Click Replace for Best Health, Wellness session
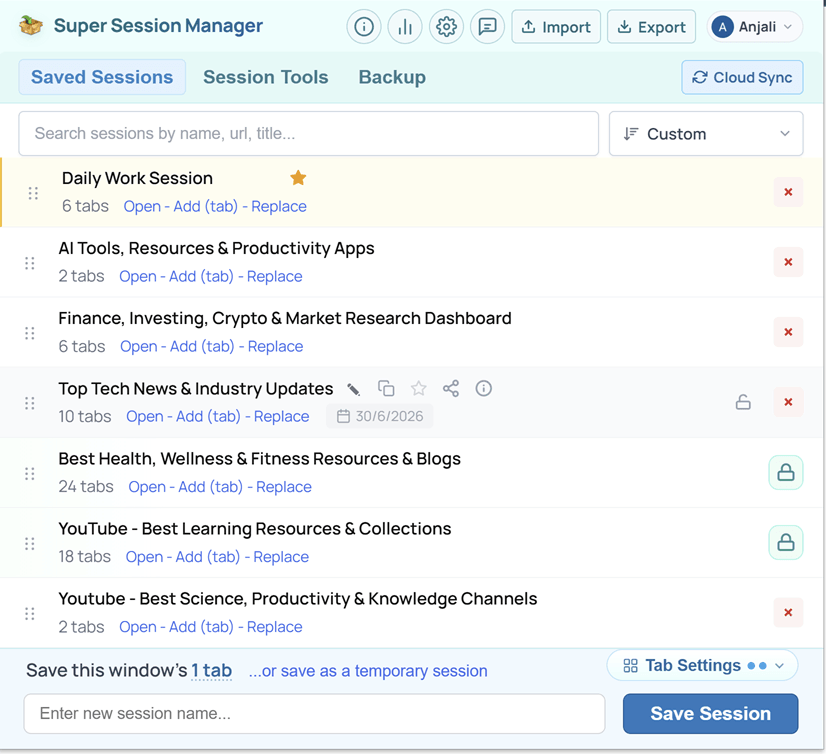Viewport: 826px width, 754px height. (x=284, y=487)
